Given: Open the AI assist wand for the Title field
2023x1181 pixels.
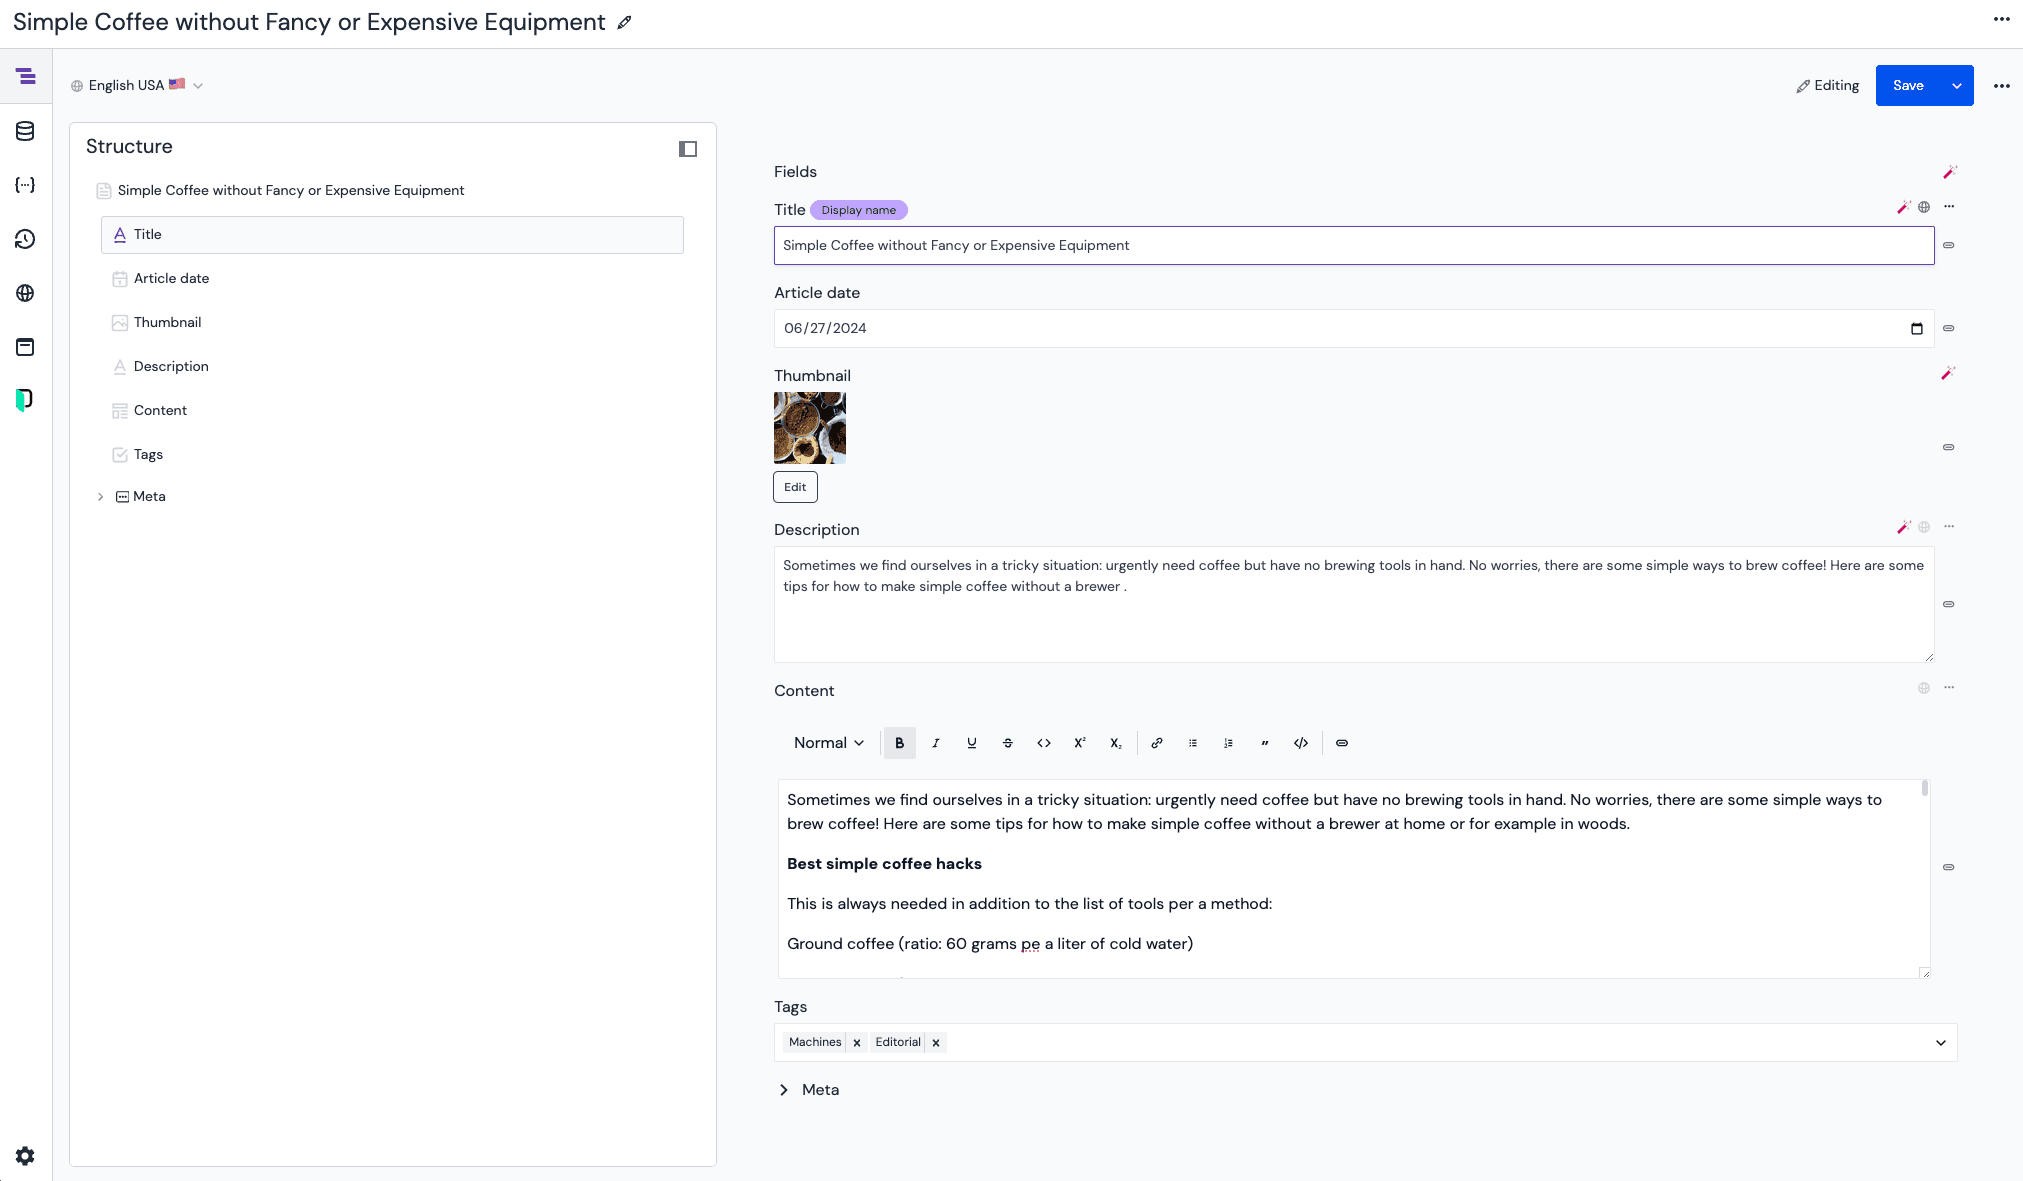Looking at the screenshot, I should [x=1905, y=207].
